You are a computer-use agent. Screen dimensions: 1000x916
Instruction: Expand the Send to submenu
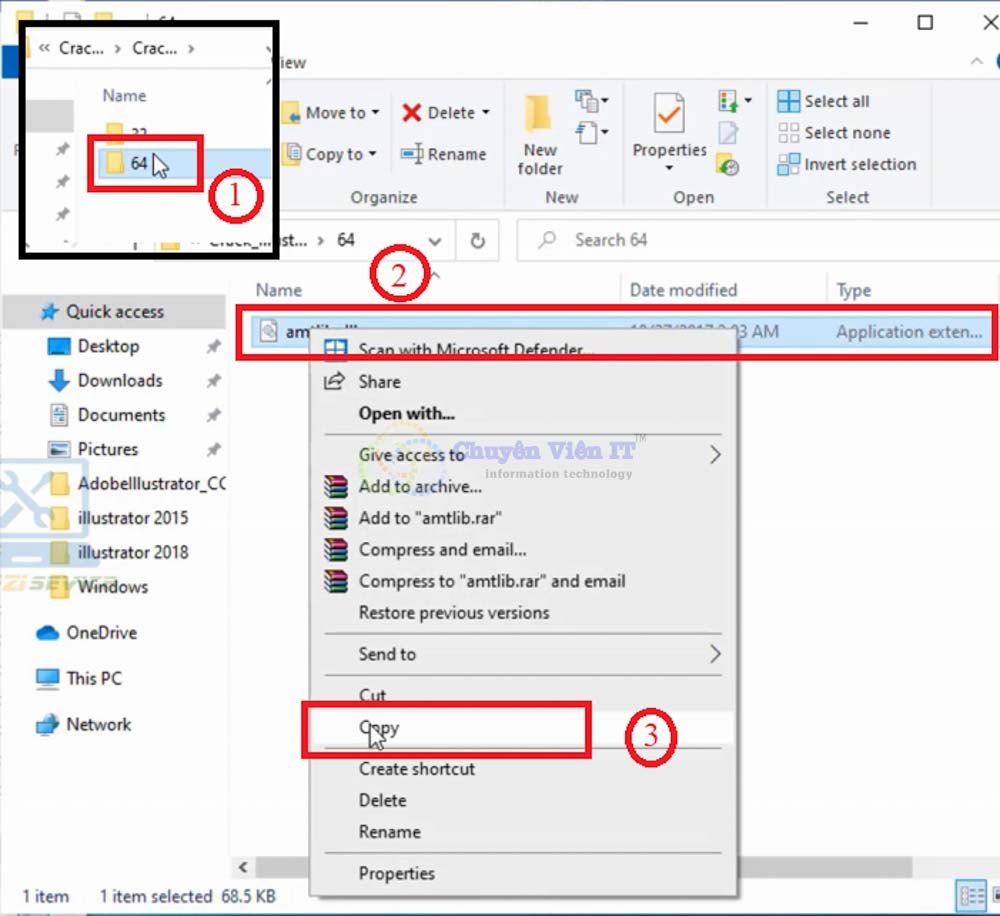387,654
